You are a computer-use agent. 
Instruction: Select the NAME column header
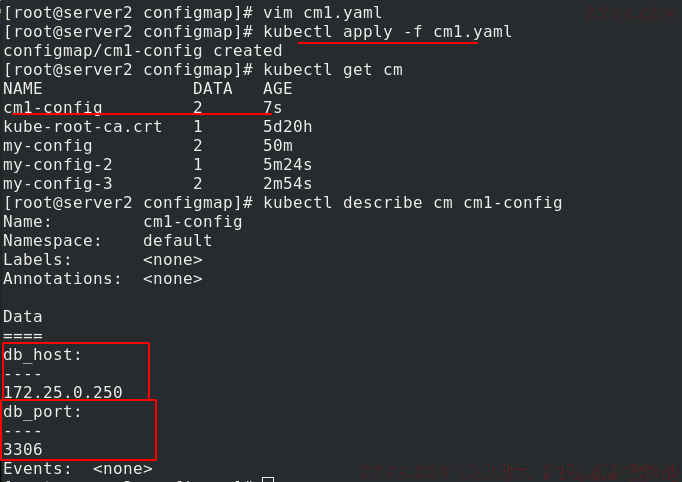(x=23, y=89)
